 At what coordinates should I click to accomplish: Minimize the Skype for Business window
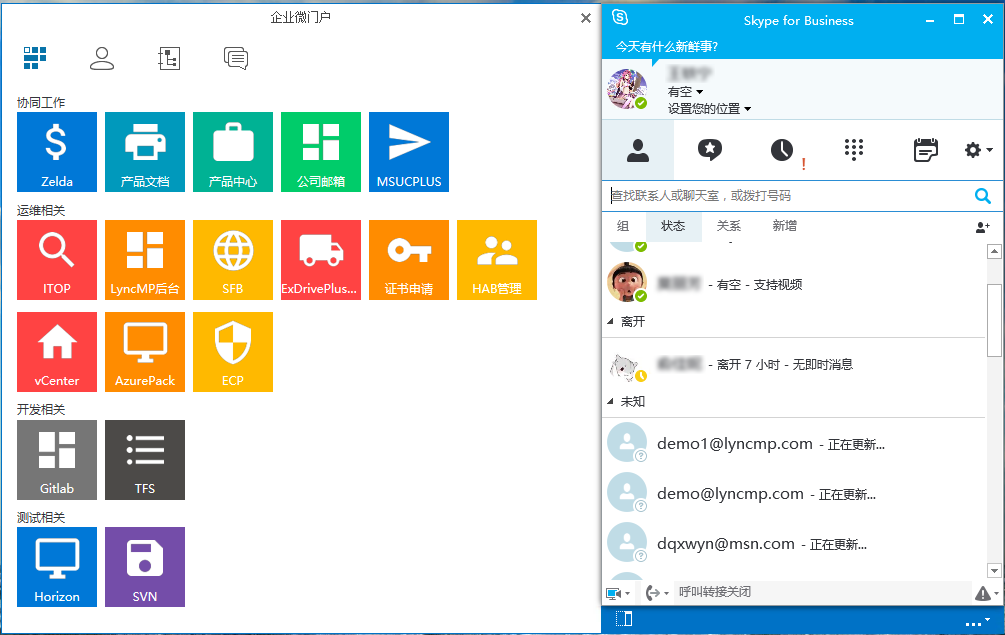[930, 20]
